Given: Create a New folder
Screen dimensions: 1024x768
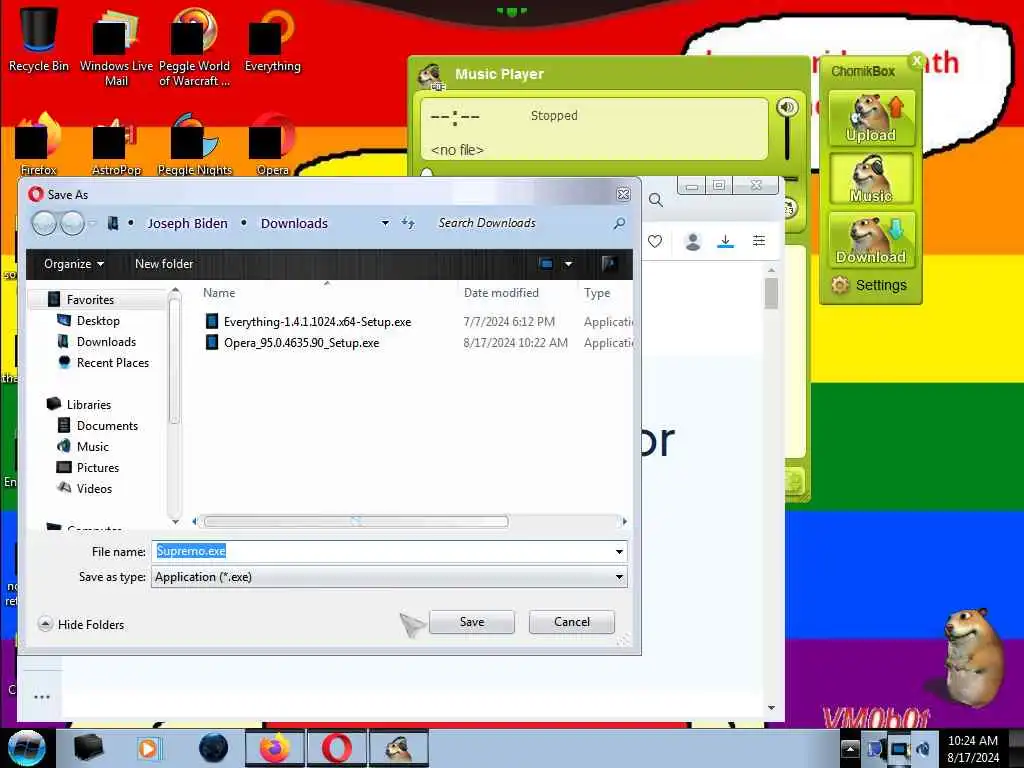Looking at the screenshot, I should (x=164, y=264).
